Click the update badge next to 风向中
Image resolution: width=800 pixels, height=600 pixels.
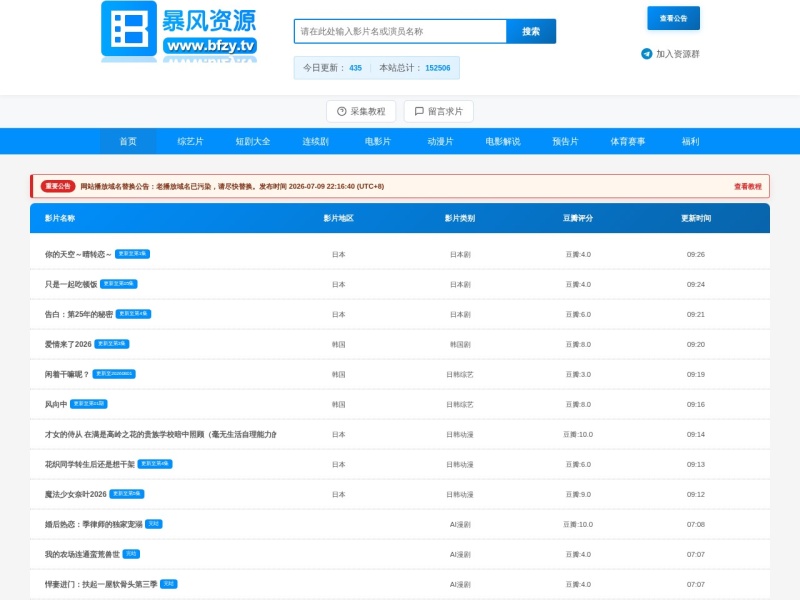[x=89, y=404]
